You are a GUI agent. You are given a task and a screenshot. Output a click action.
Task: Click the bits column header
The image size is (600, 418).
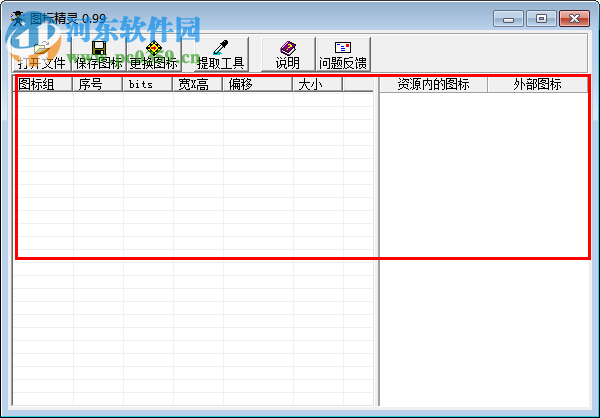[x=148, y=84]
